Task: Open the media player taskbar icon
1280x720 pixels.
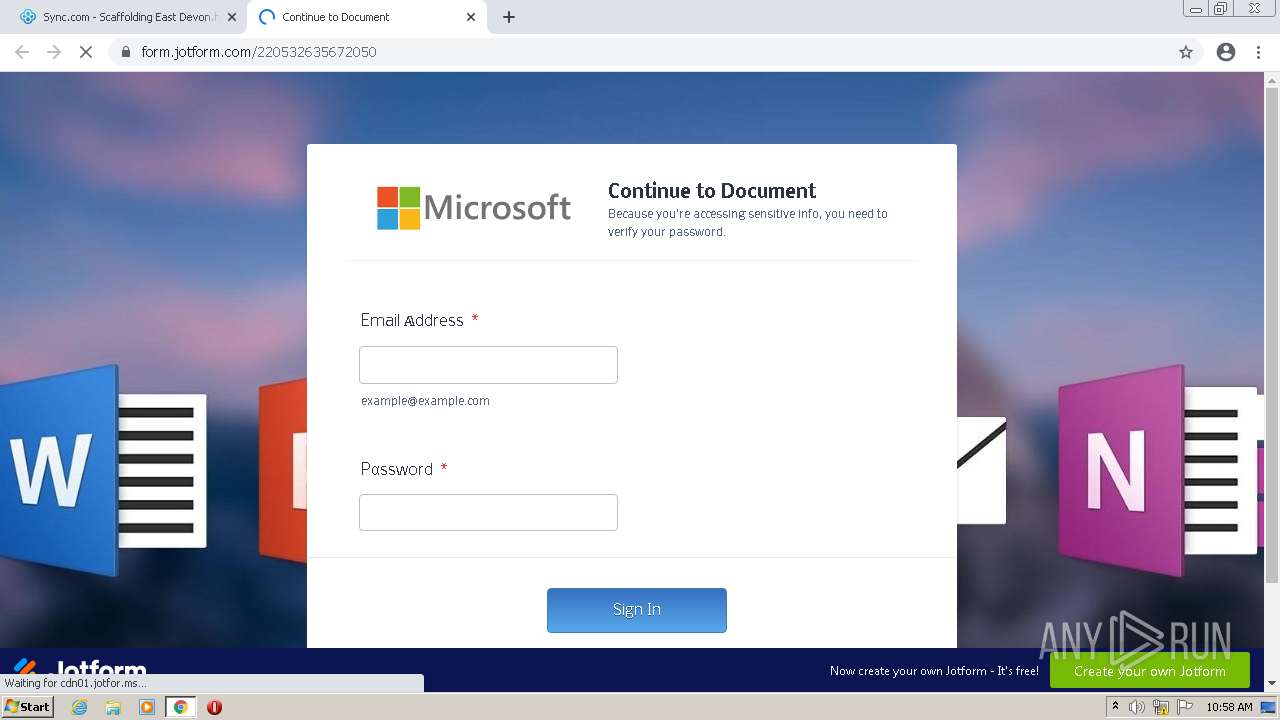Action: coord(147,707)
